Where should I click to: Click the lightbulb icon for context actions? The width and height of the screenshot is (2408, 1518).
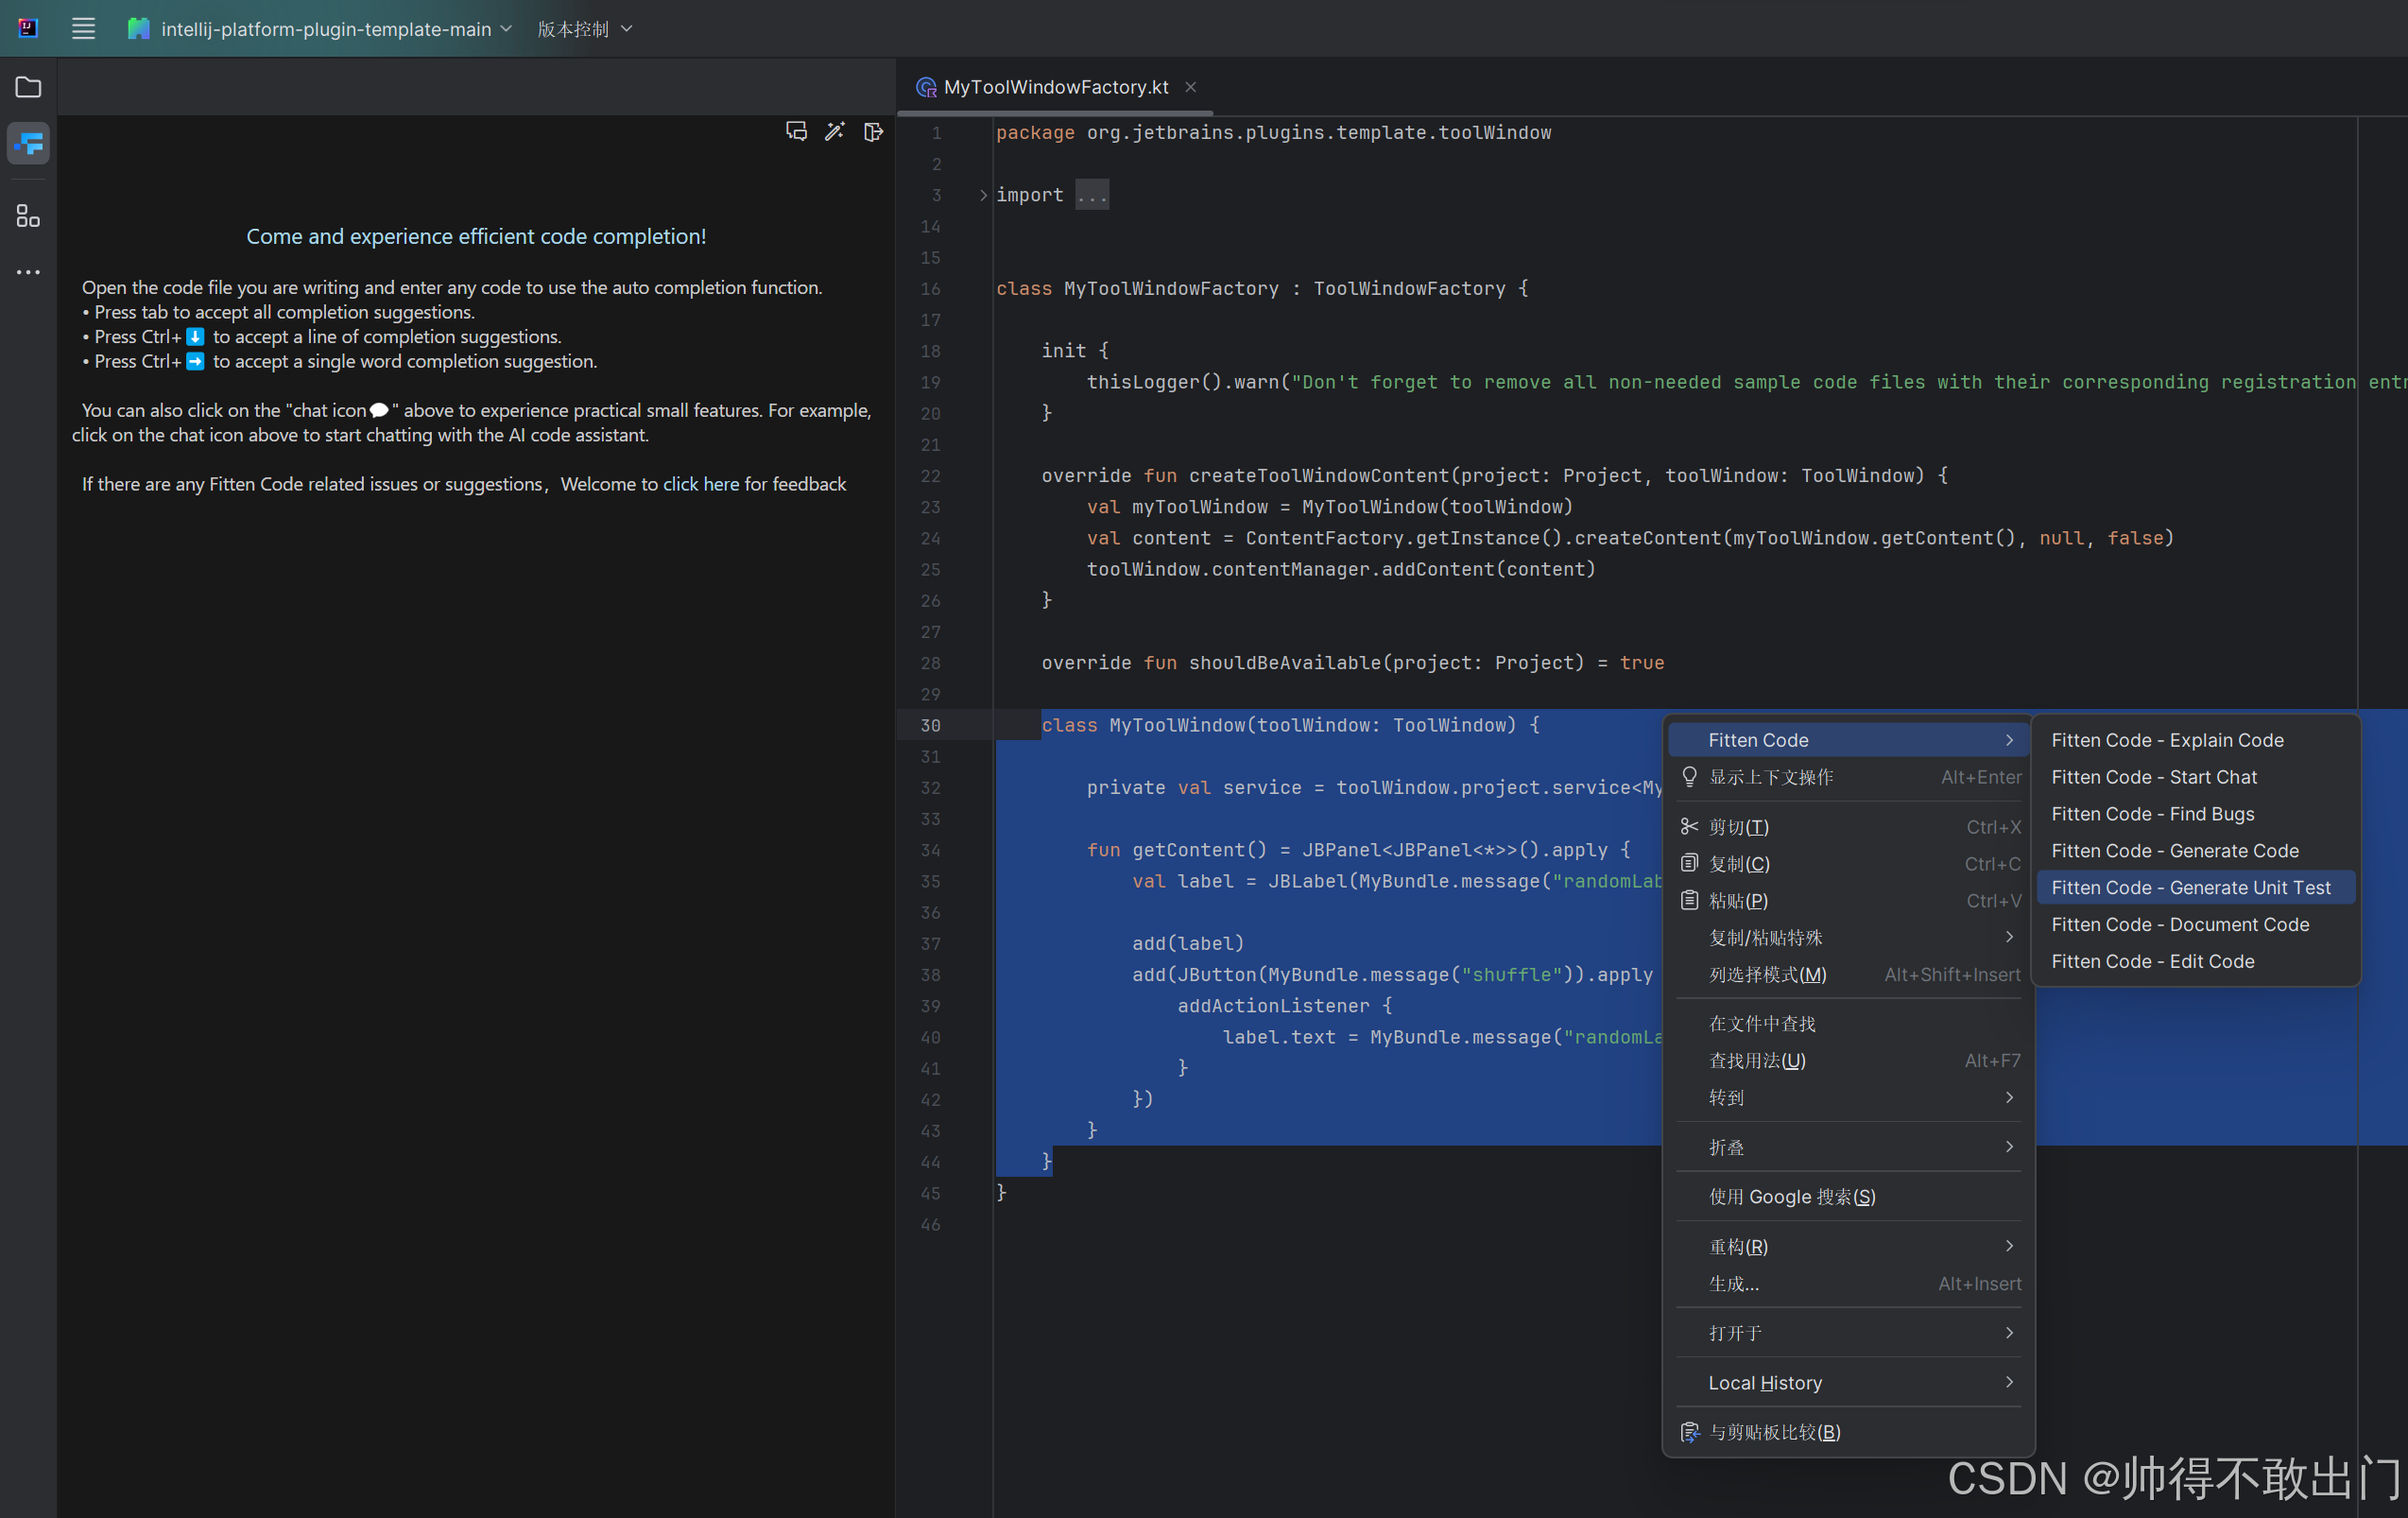[x=1689, y=777]
